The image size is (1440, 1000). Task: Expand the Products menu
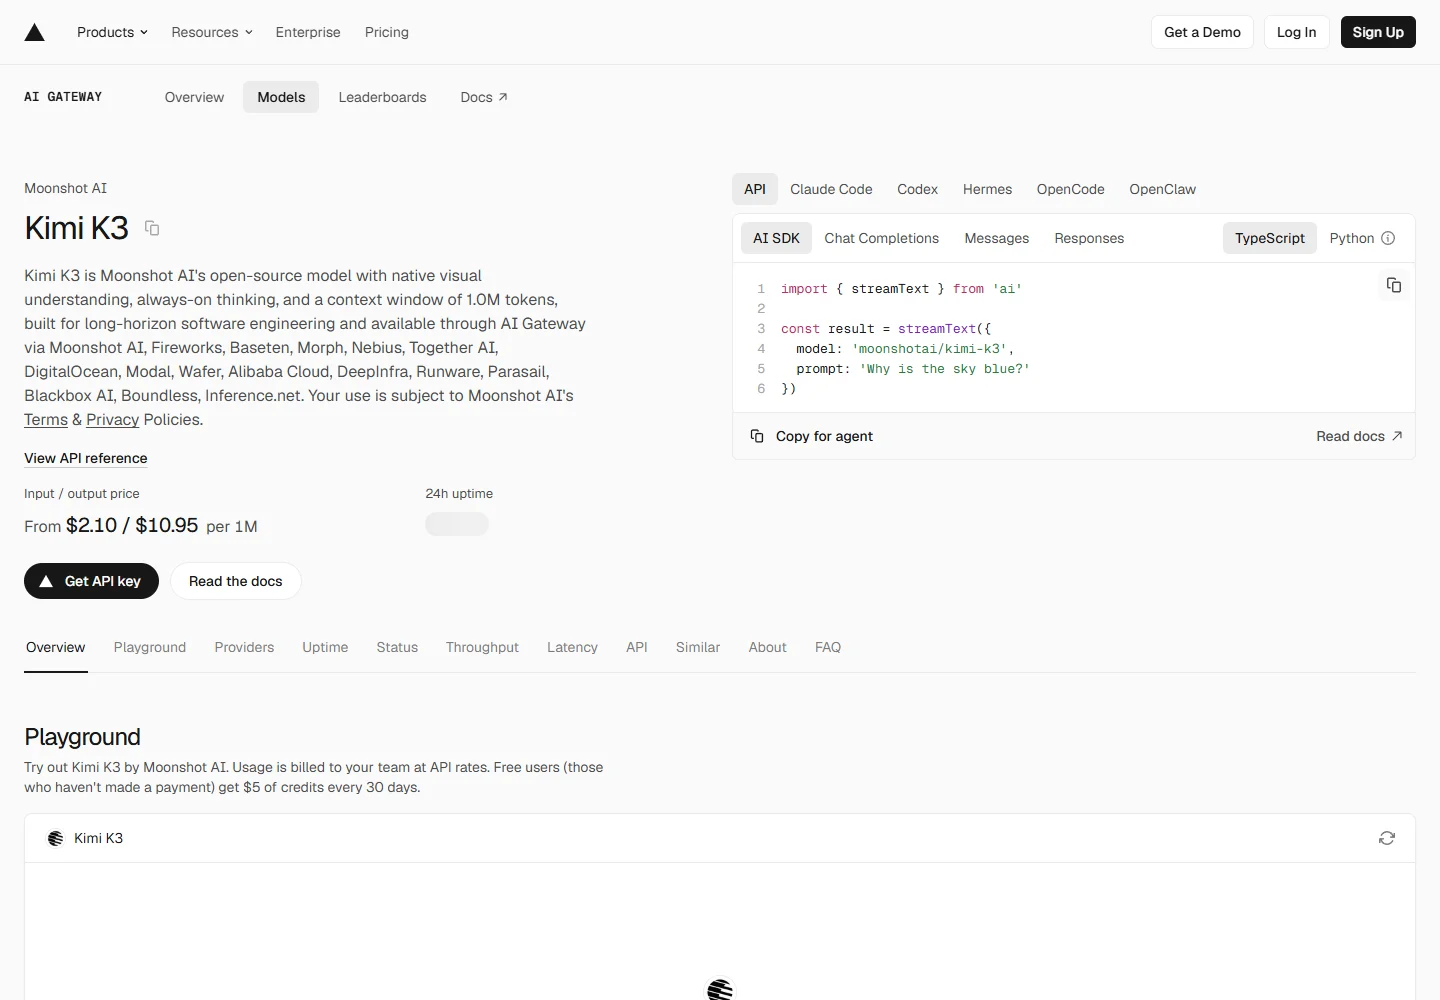pos(112,32)
